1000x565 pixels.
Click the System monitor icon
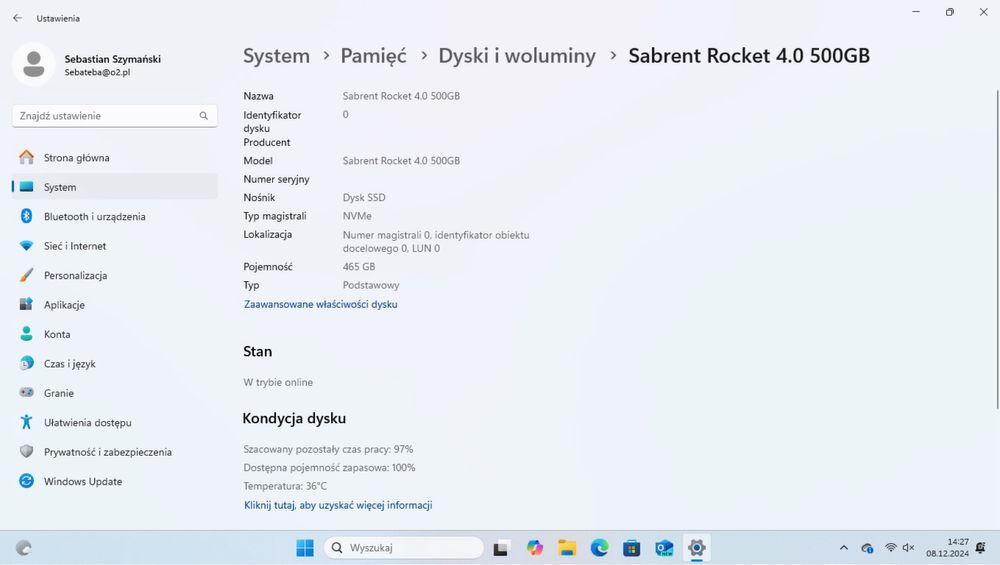(x=26, y=187)
